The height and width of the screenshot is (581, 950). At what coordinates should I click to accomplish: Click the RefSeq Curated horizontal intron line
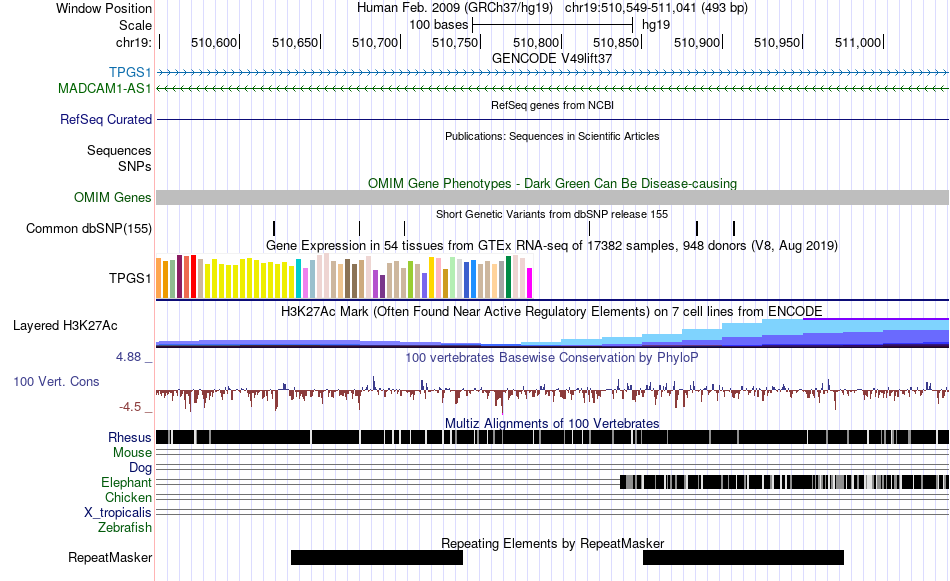(552, 119)
